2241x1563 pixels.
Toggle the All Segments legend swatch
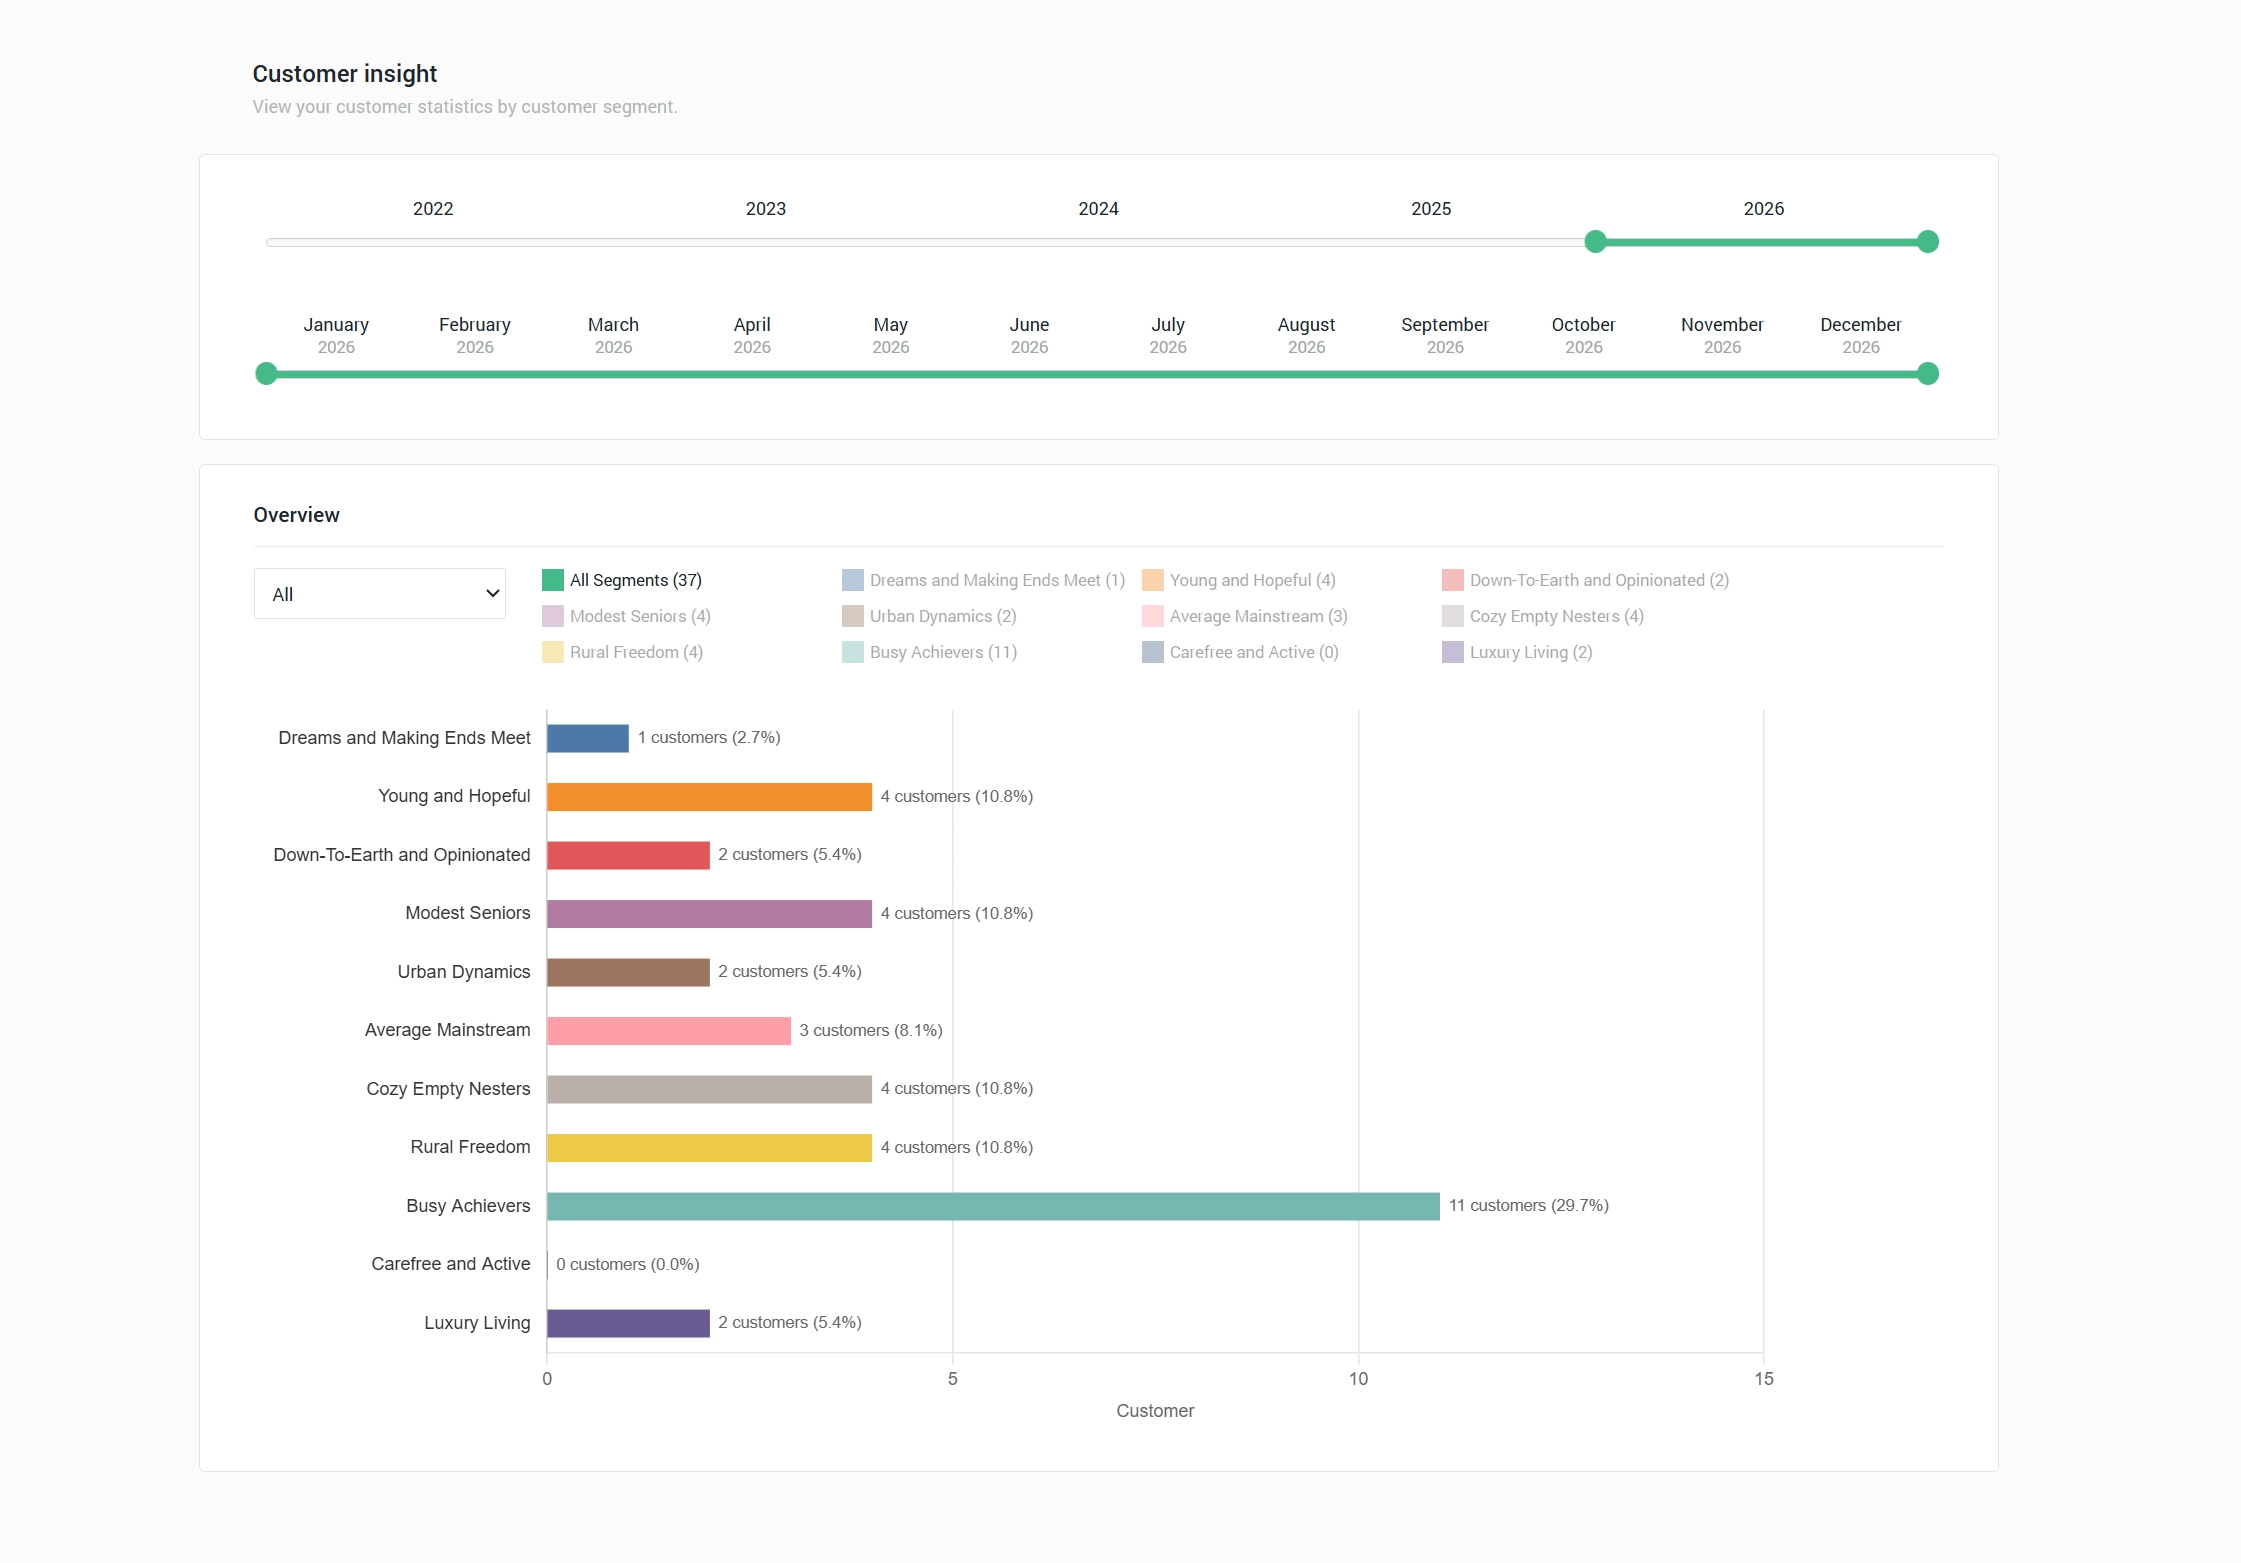pos(552,580)
